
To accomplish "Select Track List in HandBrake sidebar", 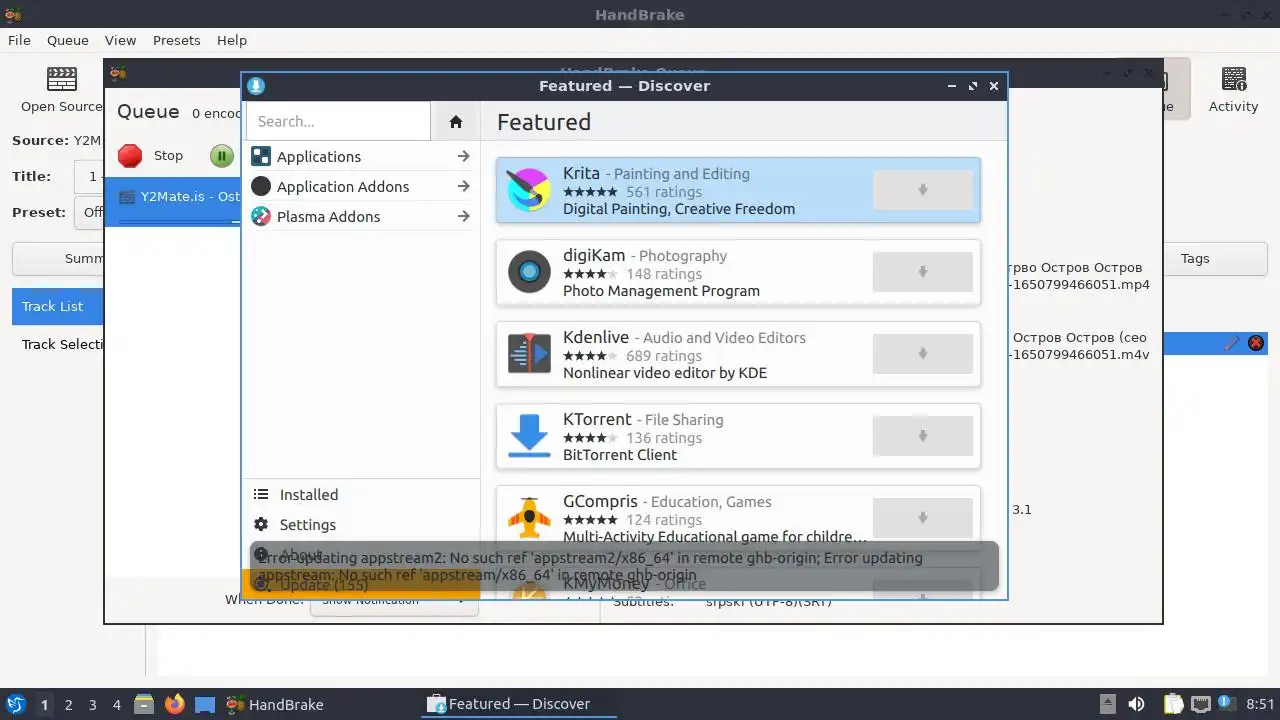I will (57, 306).
